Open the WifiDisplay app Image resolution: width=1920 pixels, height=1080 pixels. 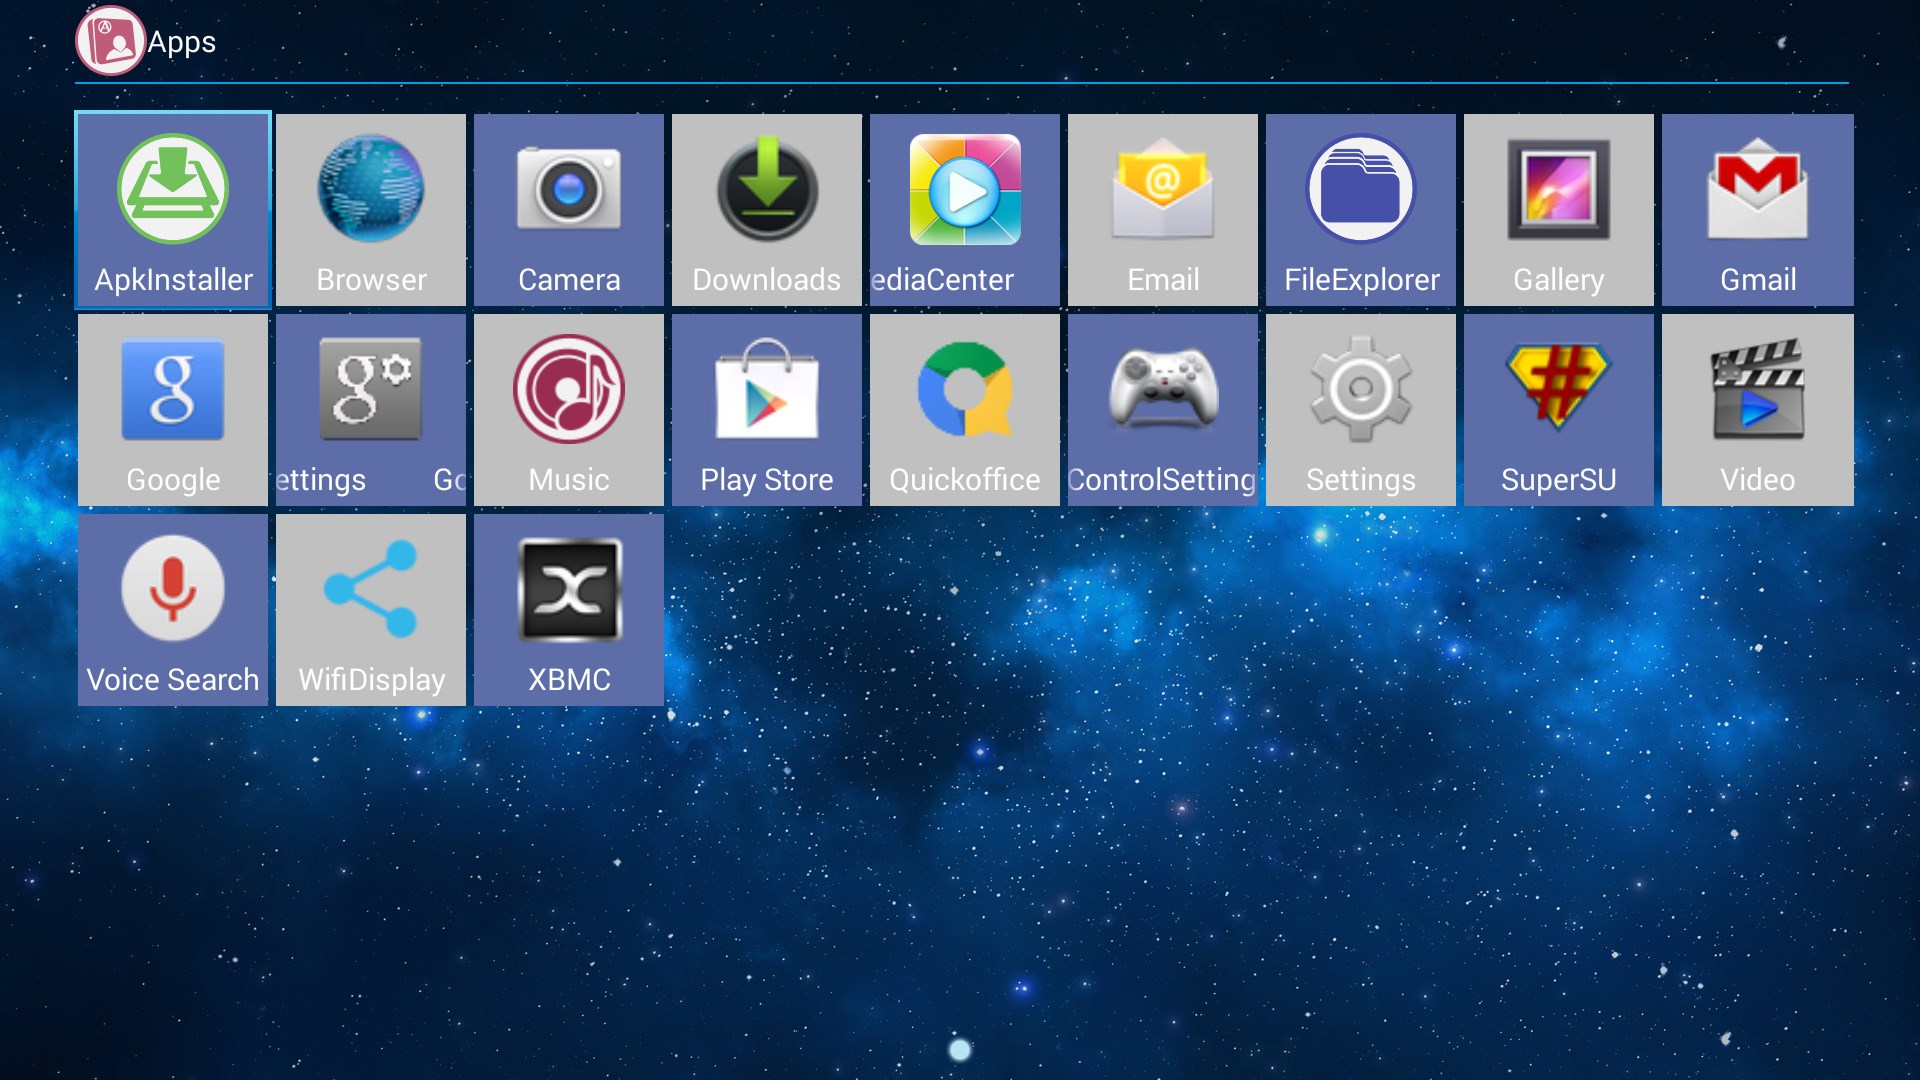tap(371, 610)
